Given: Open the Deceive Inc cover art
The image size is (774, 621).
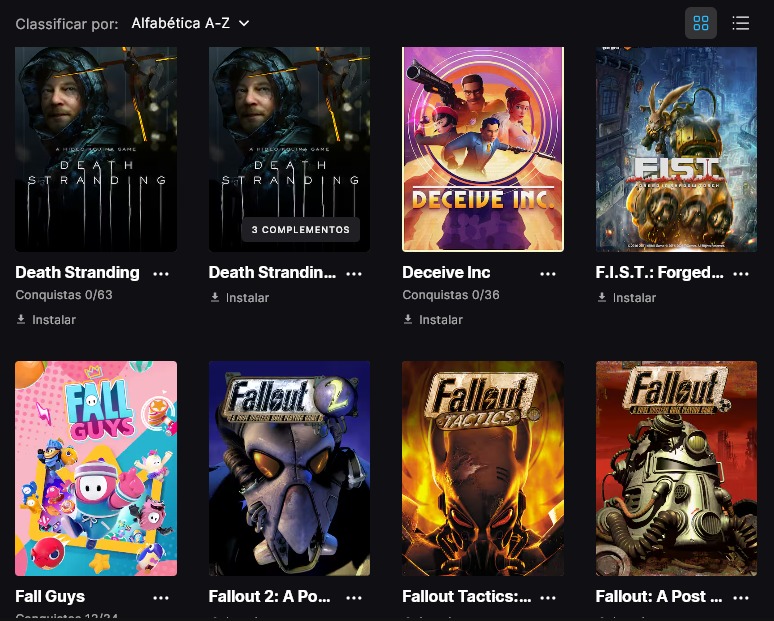Looking at the screenshot, I should 483,148.
